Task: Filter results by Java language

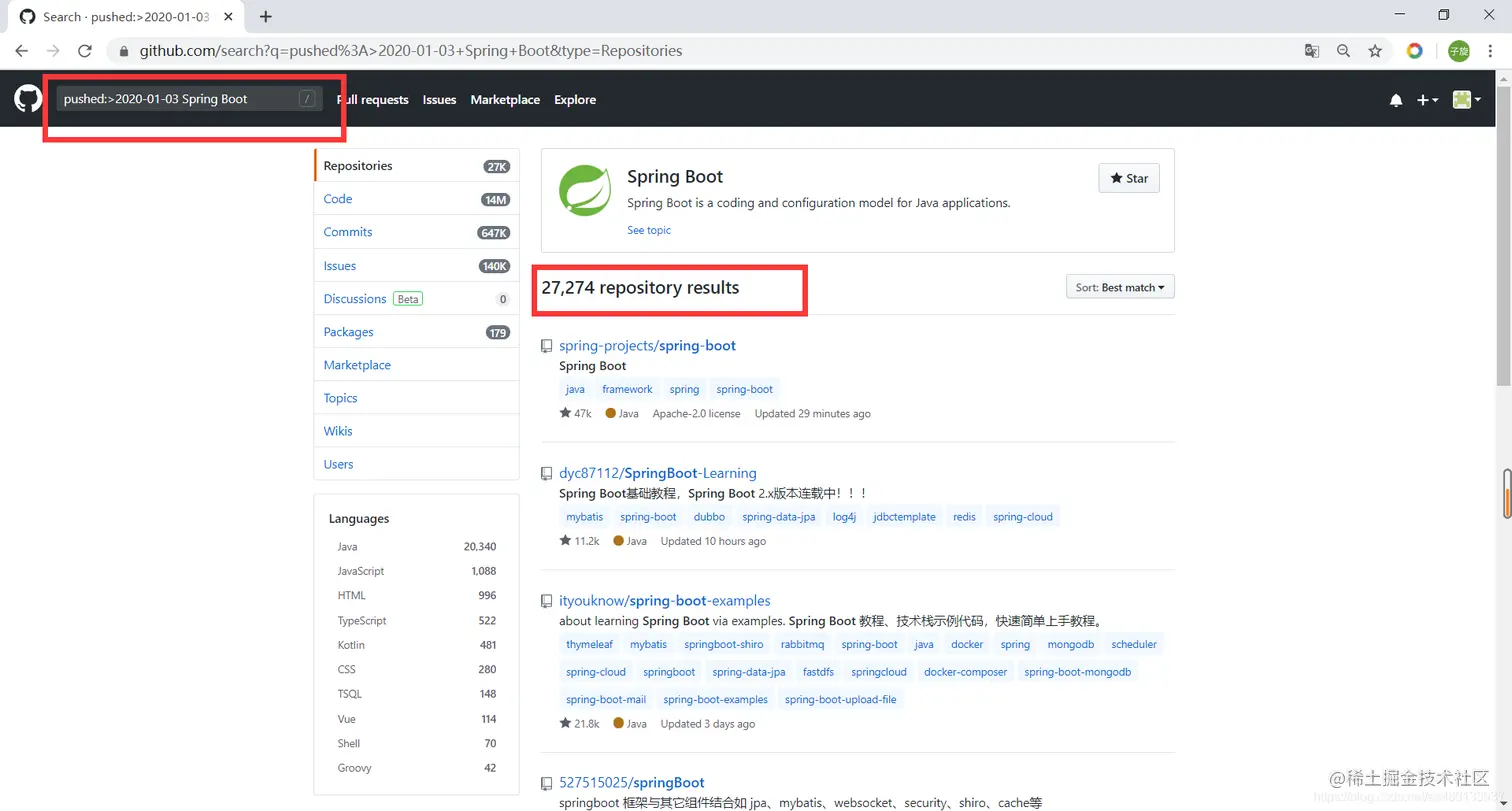Action: click(348, 547)
